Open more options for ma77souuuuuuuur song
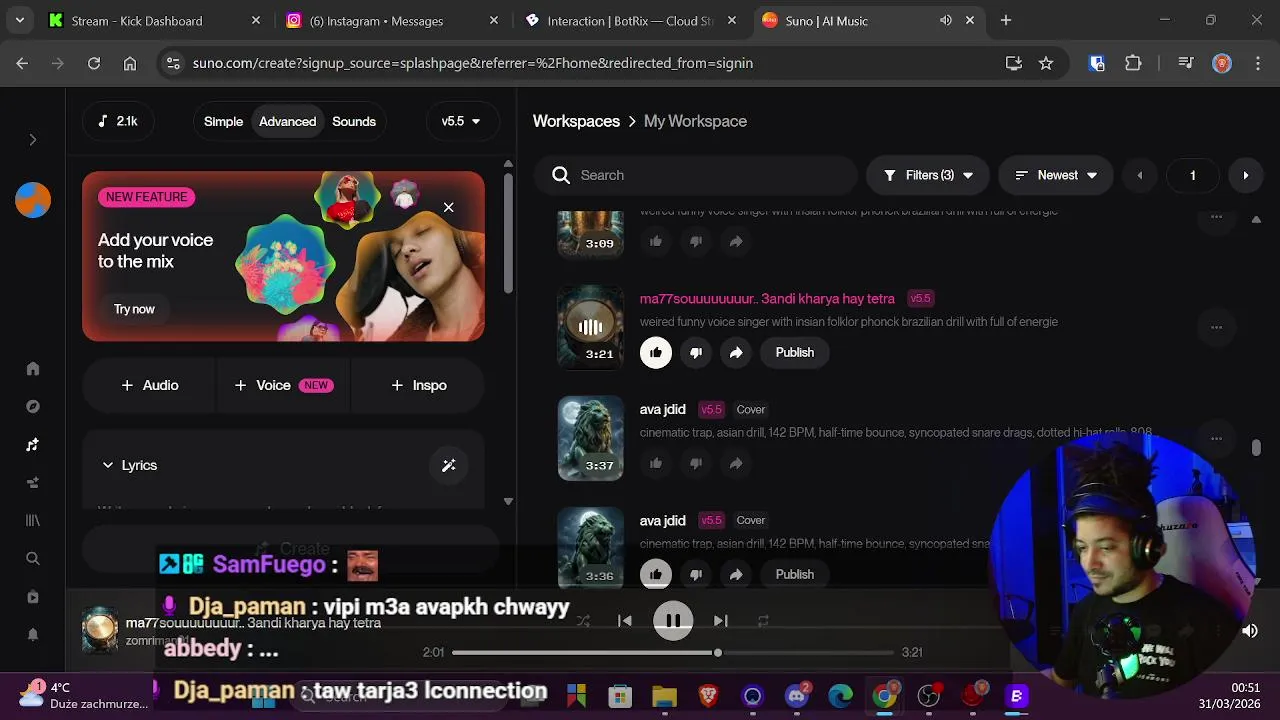Image resolution: width=1280 pixels, height=720 pixels. (1216, 327)
